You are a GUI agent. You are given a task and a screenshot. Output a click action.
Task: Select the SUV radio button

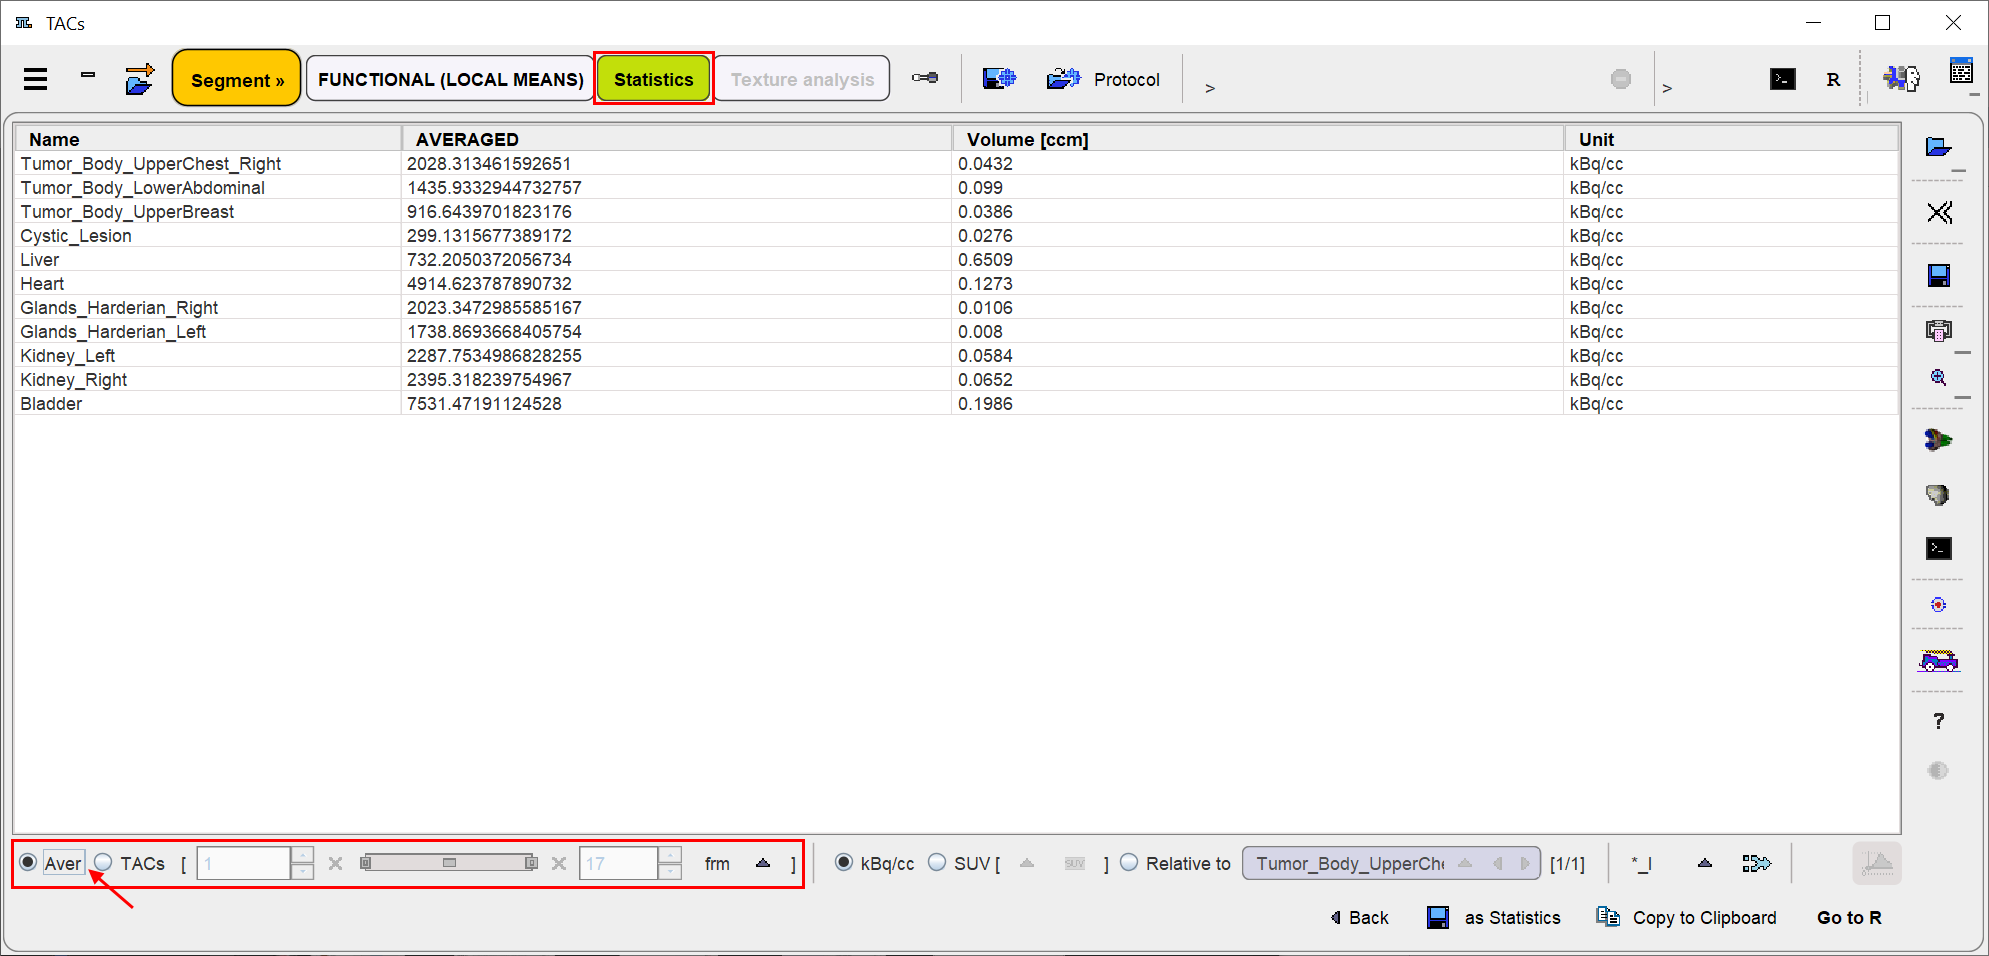(x=937, y=862)
